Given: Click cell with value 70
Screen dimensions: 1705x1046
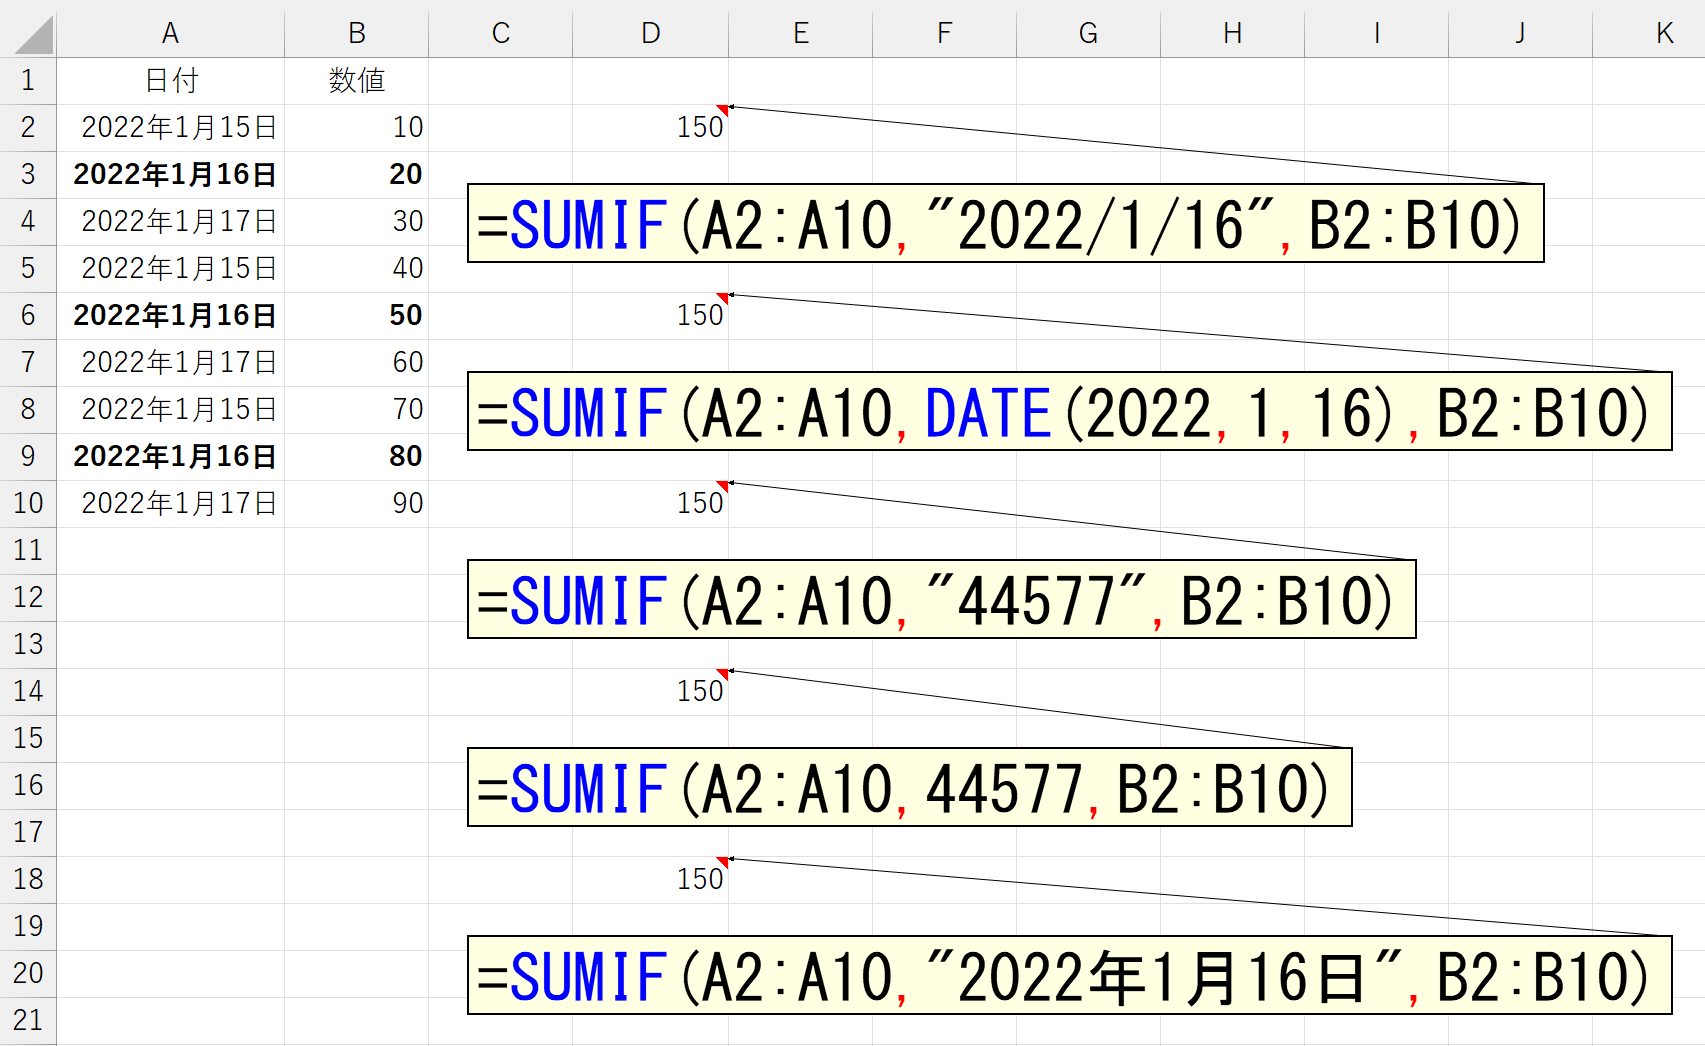Looking at the screenshot, I should click(357, 410).
